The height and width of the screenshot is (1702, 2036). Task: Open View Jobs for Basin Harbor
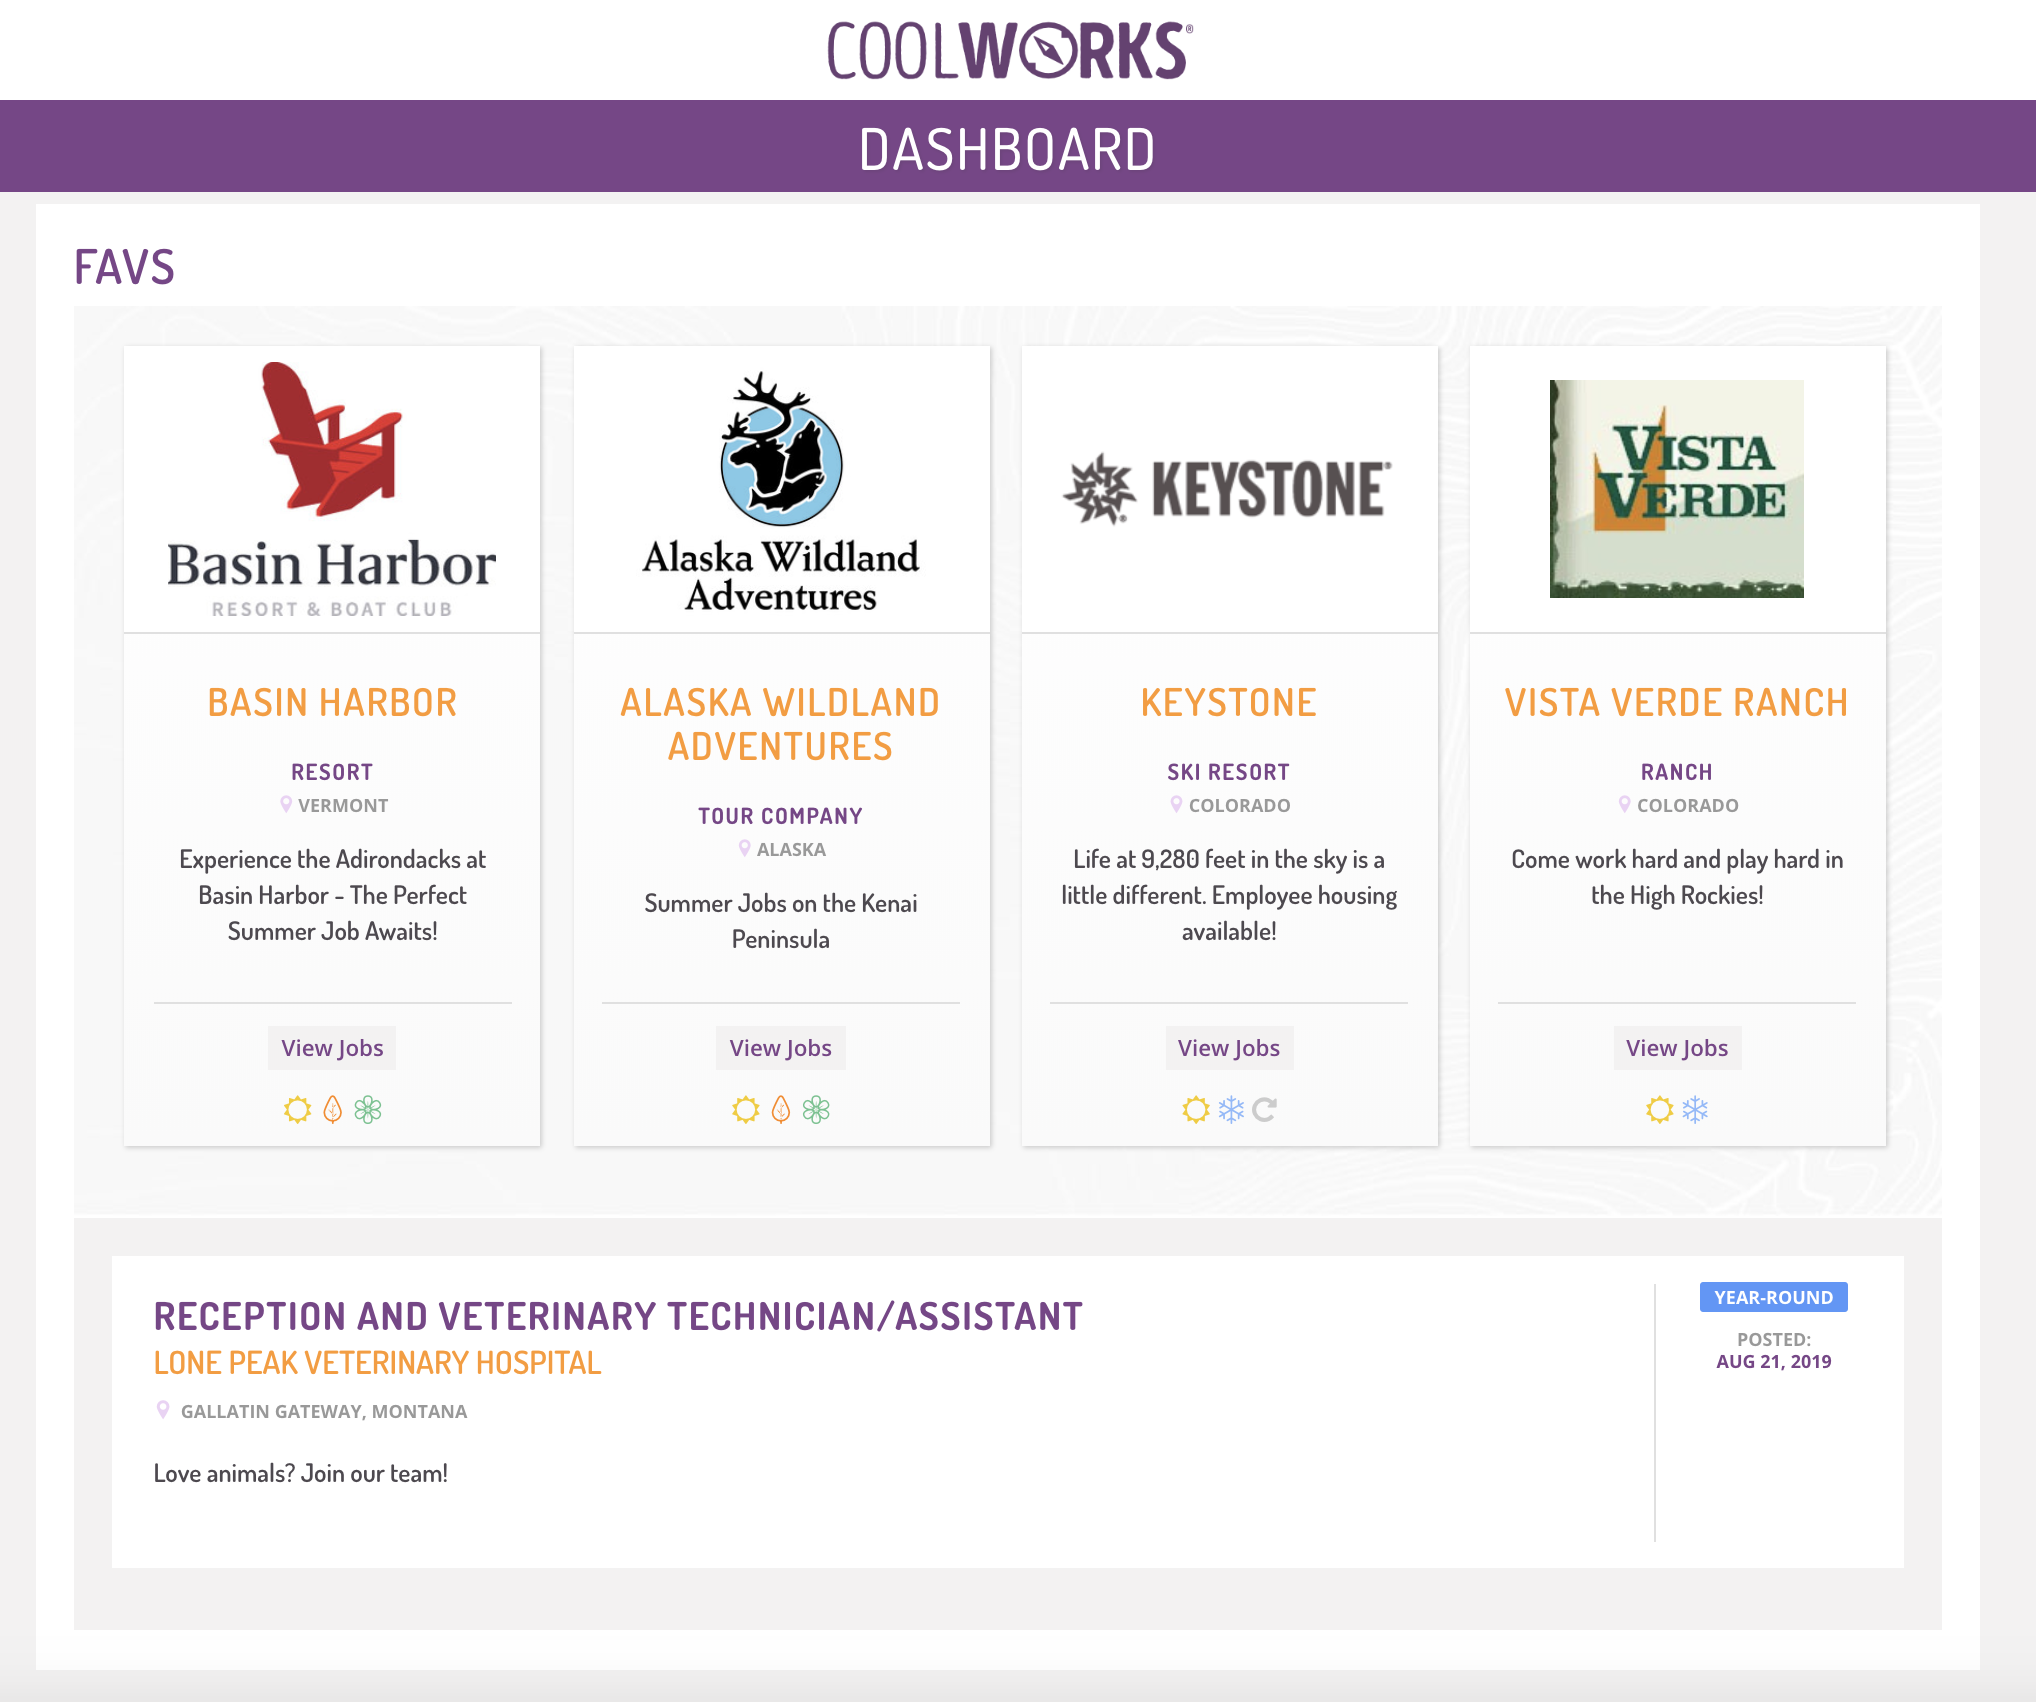[x=332, y=1048]
